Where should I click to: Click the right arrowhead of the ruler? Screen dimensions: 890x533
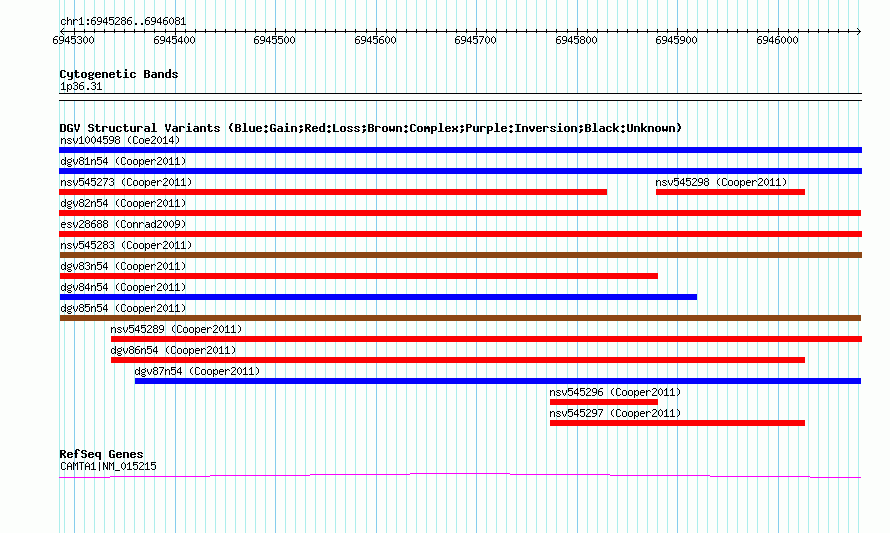[x=859, y=31]
